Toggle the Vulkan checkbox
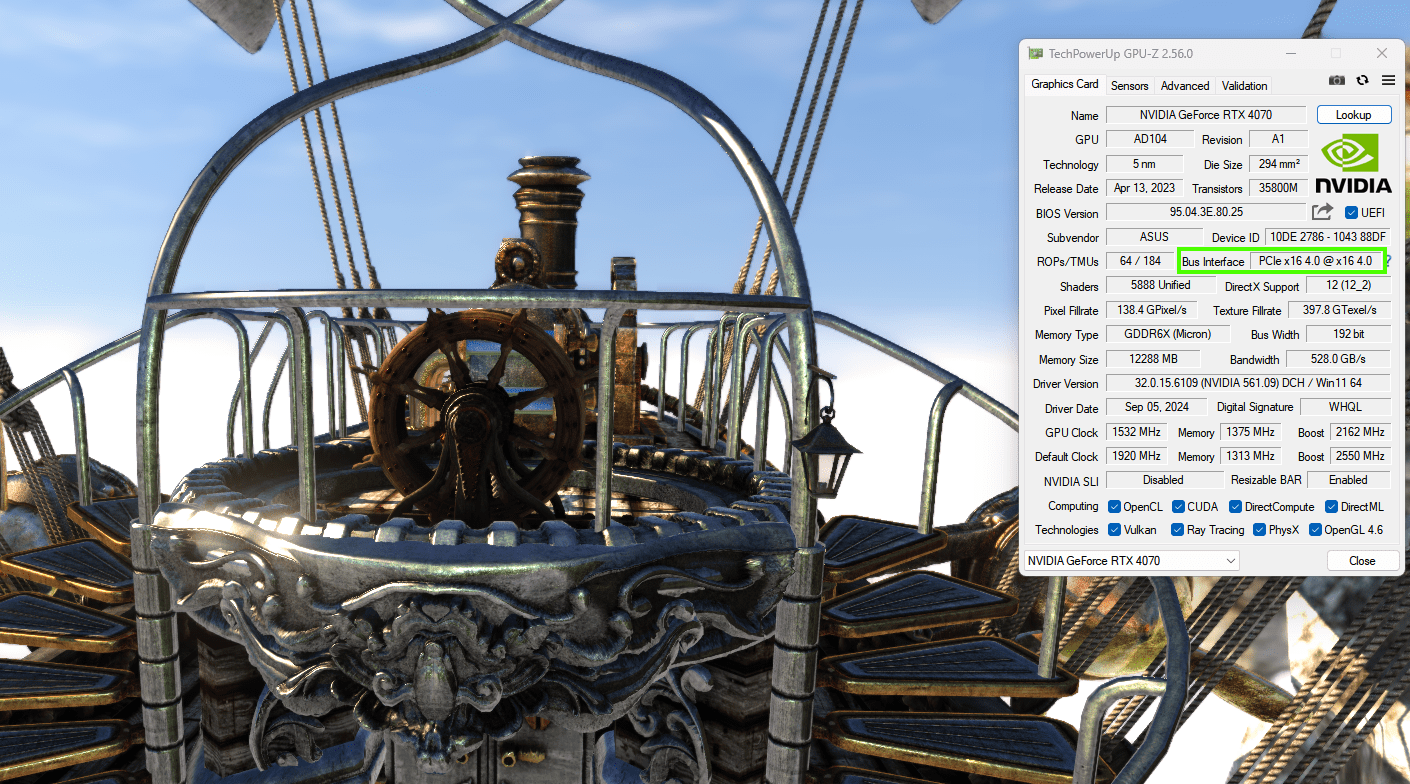The image size is (1410, 784). click(x=1113, y=530)
